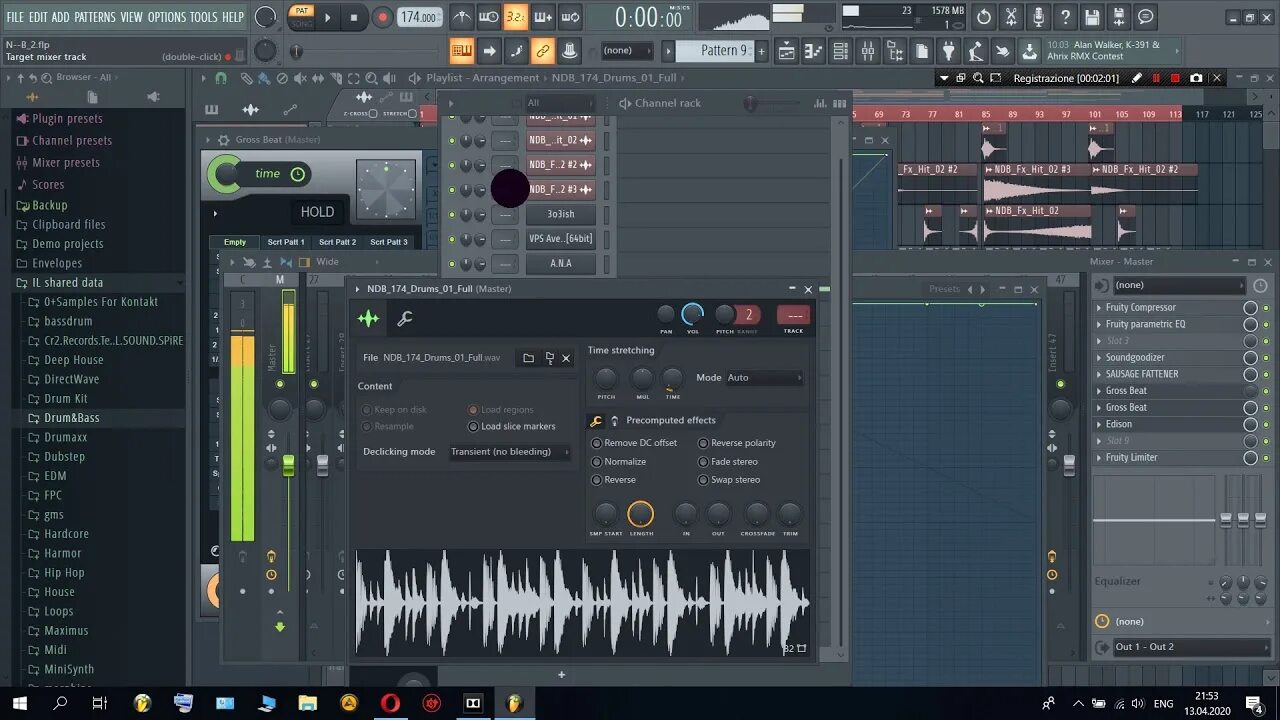Toggle the 3.2 countdown before recording icon
Viewport: 1280px width, 720px height.
[x=516, y=17]
